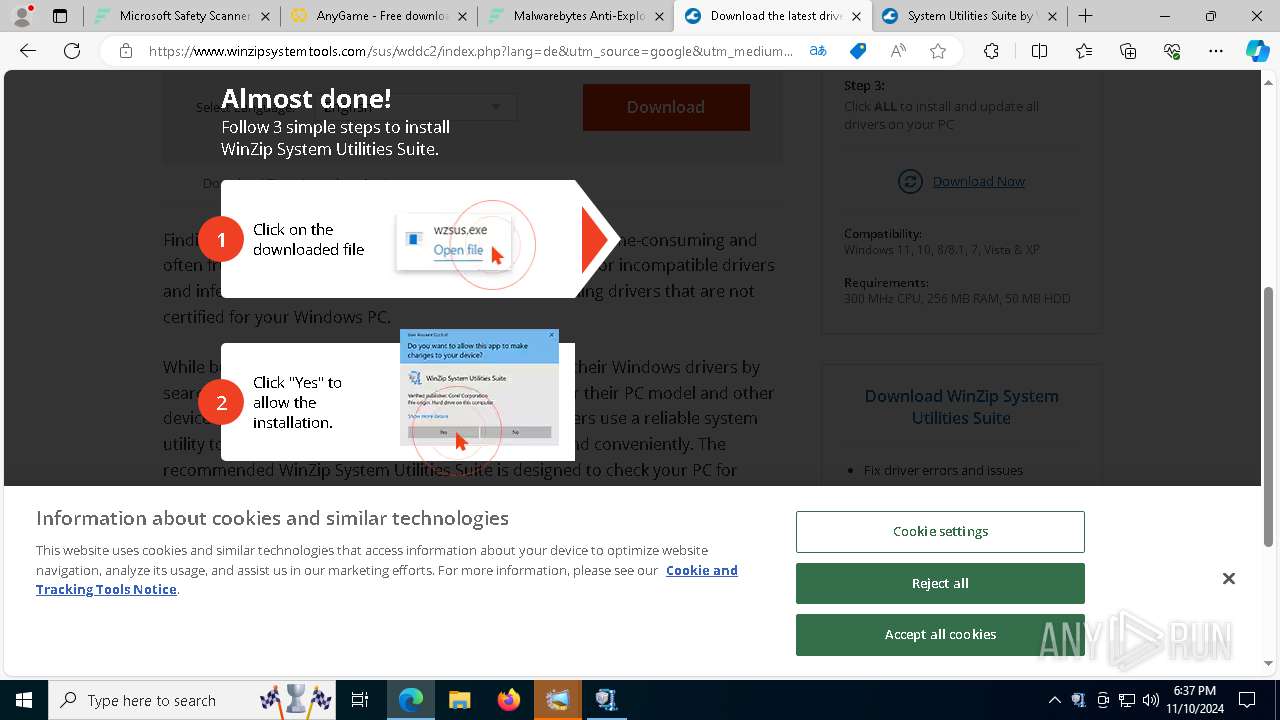Image resolution: width=1280 pixels, height=720 pixels.
Task: Open the WinZip utilities taskbar icon
Action: [x=607, y=700]
